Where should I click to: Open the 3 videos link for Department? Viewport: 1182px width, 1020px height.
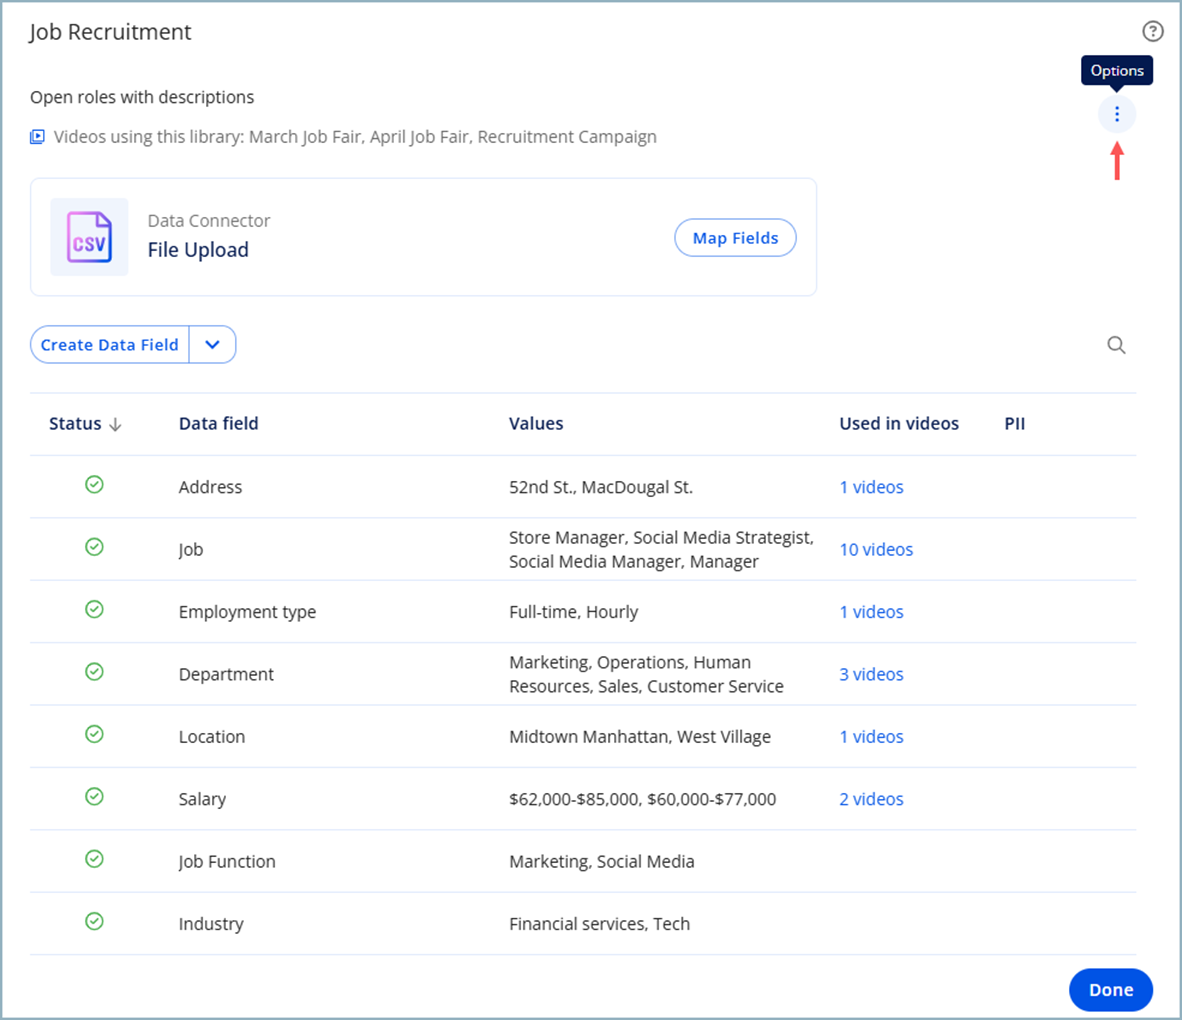871,675
